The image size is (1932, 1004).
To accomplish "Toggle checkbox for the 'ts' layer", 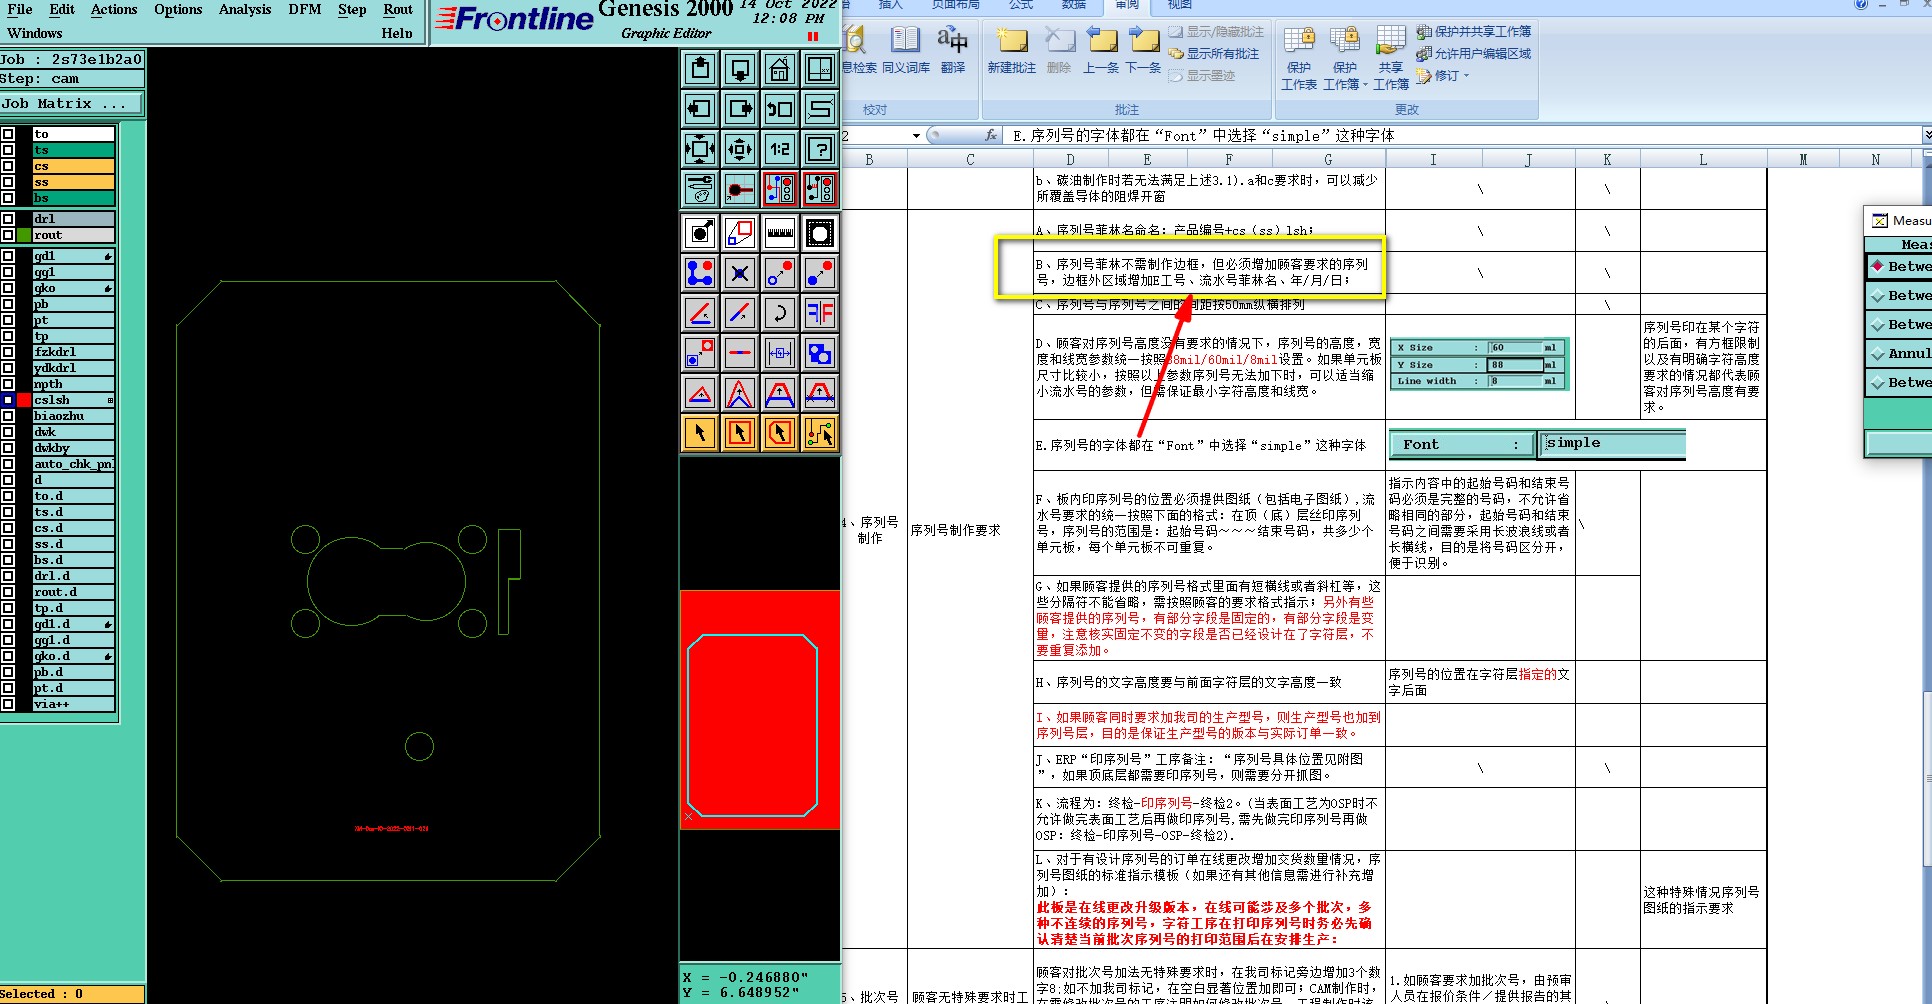I will (8, 150).
